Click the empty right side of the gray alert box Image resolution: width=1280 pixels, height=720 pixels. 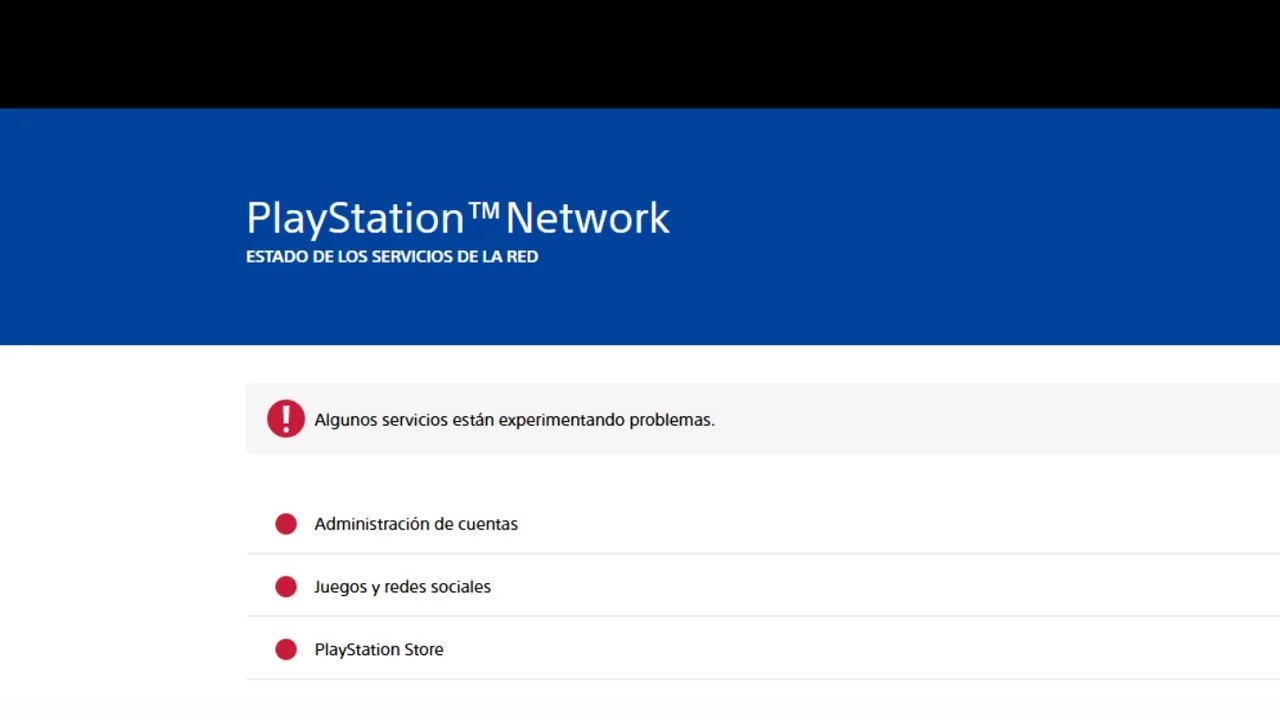tap(1050, 419)
